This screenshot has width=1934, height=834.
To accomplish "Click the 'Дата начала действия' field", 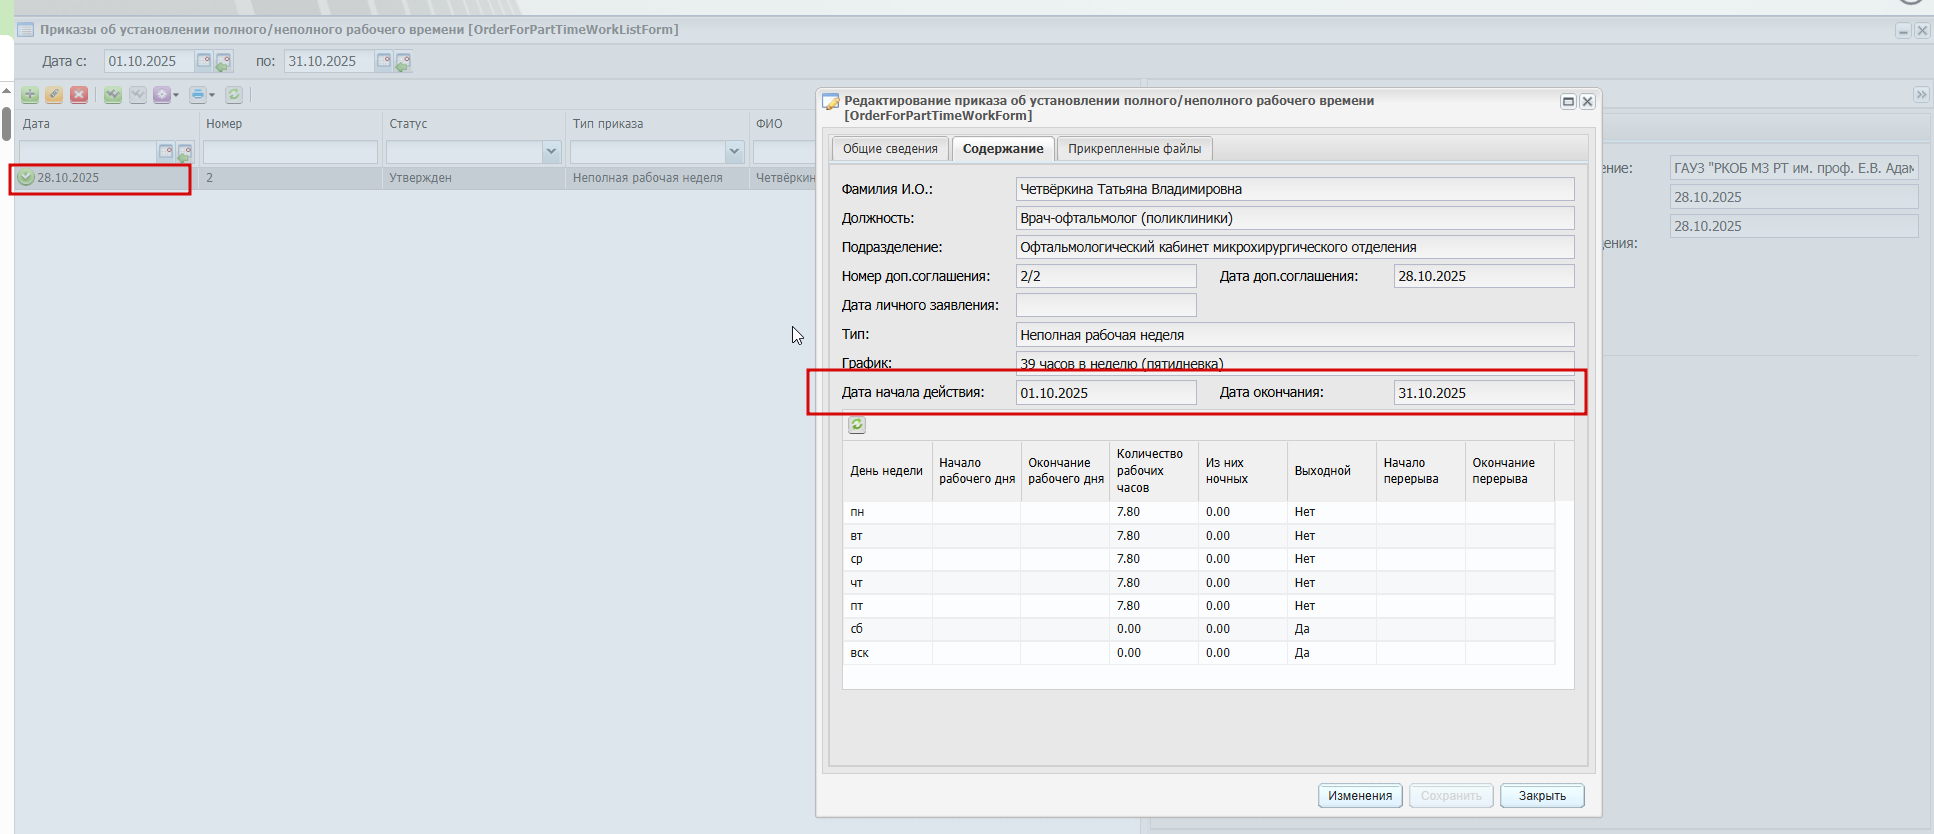I will point(1106,393).
